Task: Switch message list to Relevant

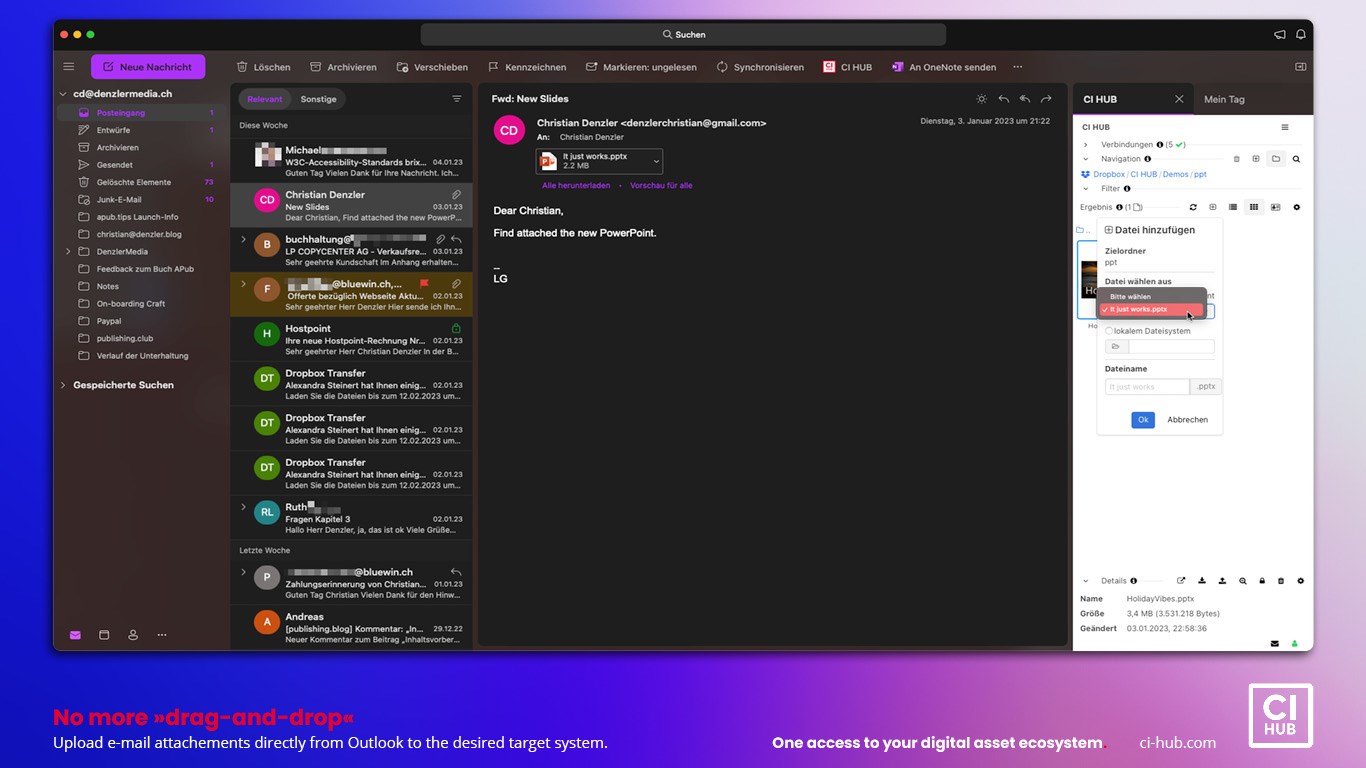Action: point(265,99)
